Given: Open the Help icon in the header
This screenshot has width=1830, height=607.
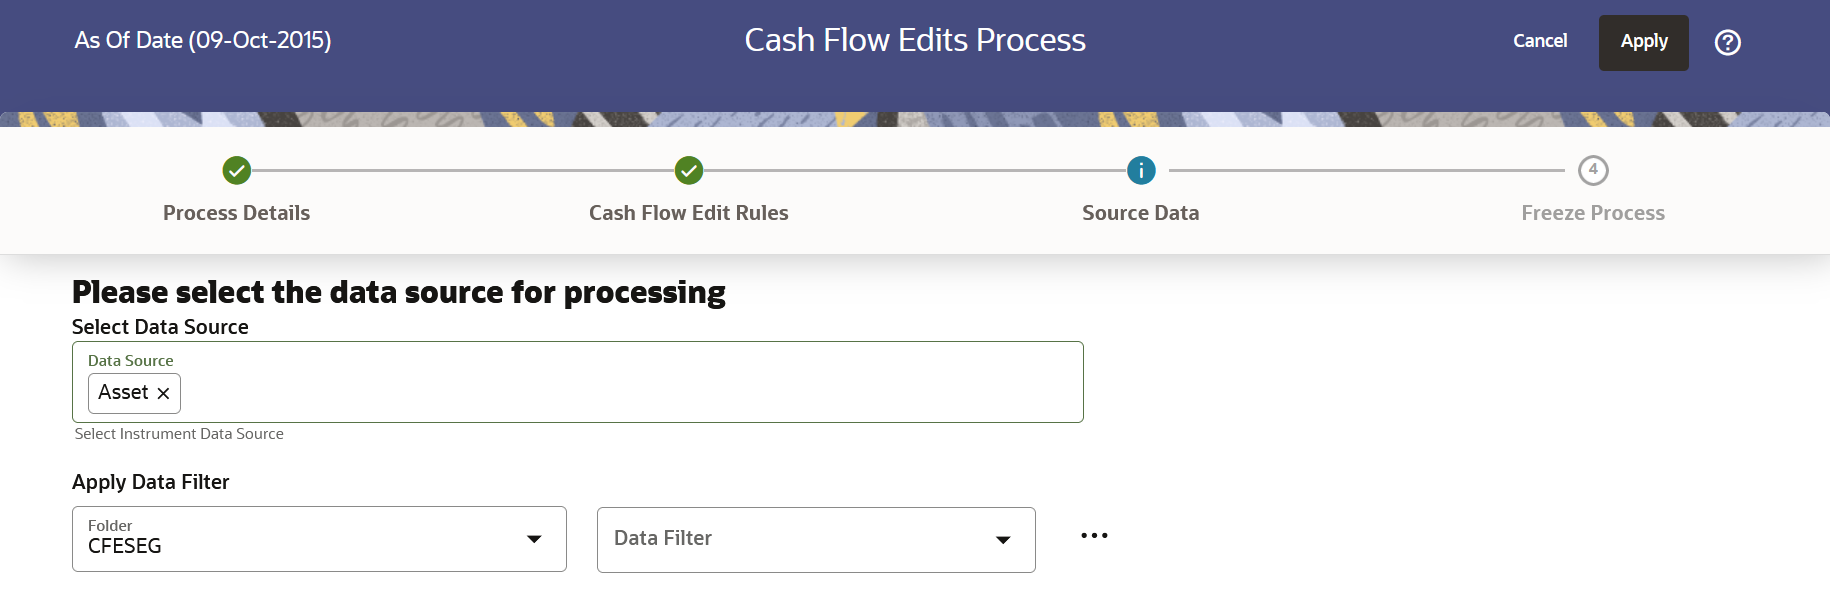Looking at the screenshot, I should coord(1728,42).
